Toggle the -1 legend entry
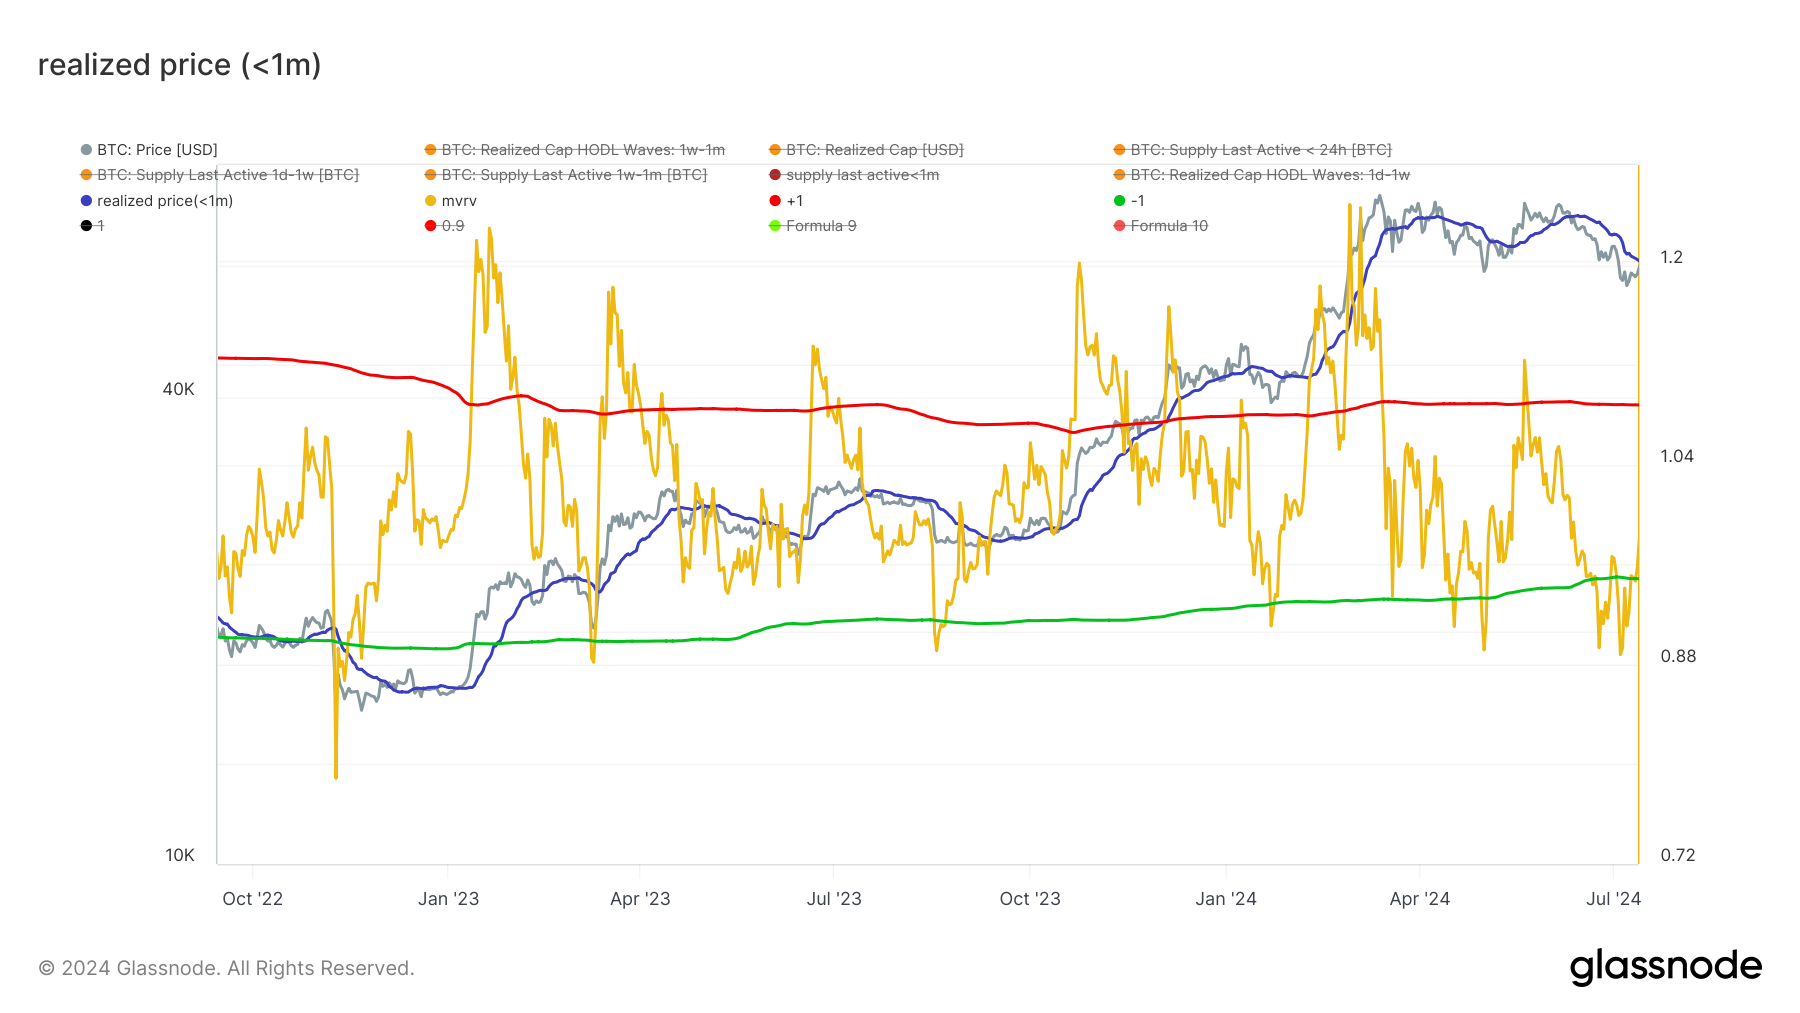 coord(1129,201)
